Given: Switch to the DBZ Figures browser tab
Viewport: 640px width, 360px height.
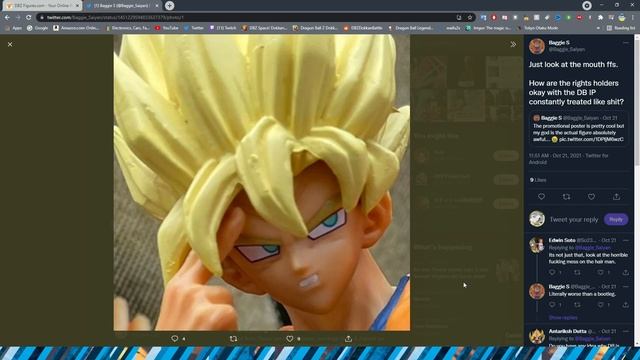Looking at the screenshot, I should [x=42, y=6].
